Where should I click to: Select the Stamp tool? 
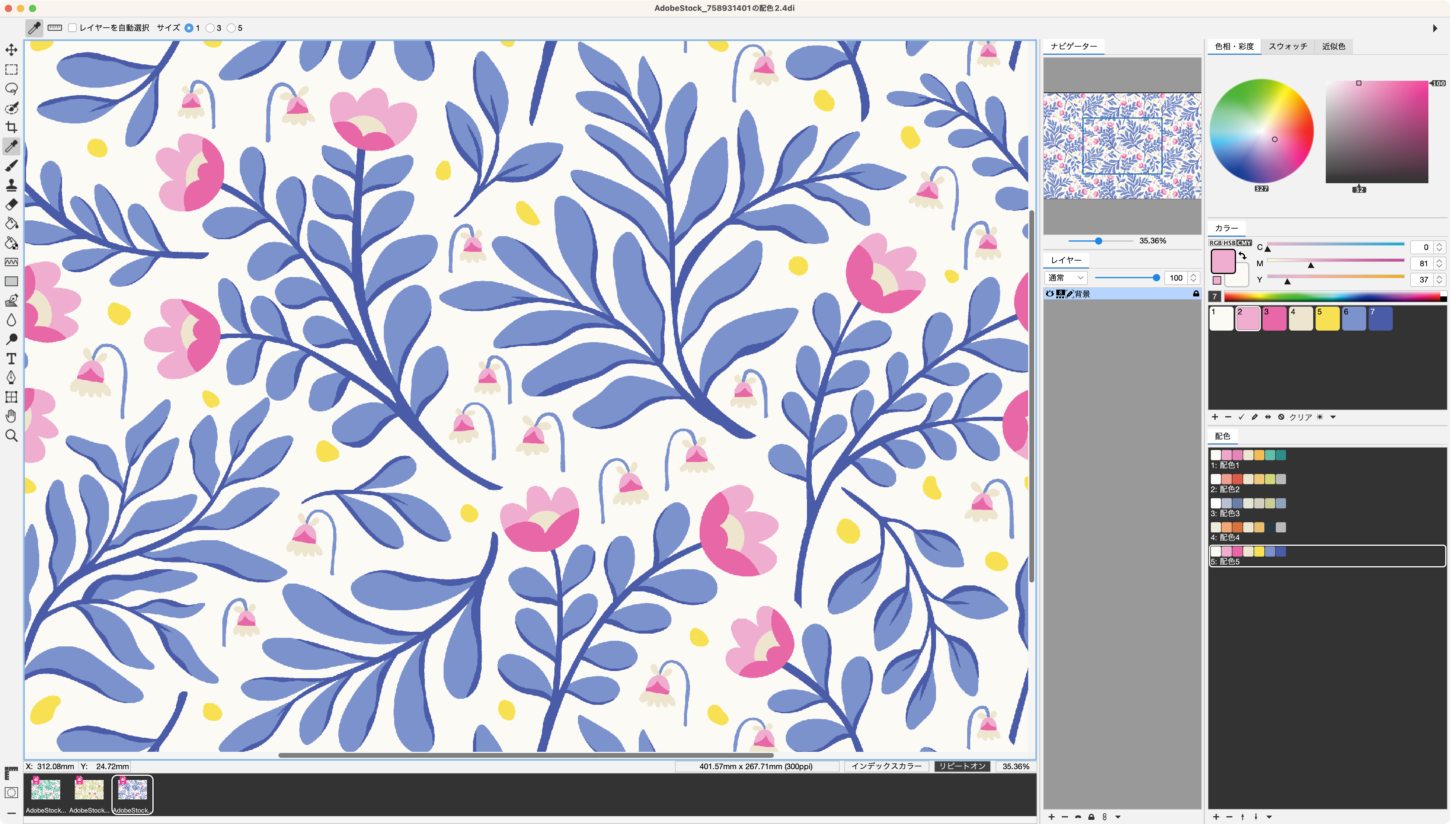point(11,185)
